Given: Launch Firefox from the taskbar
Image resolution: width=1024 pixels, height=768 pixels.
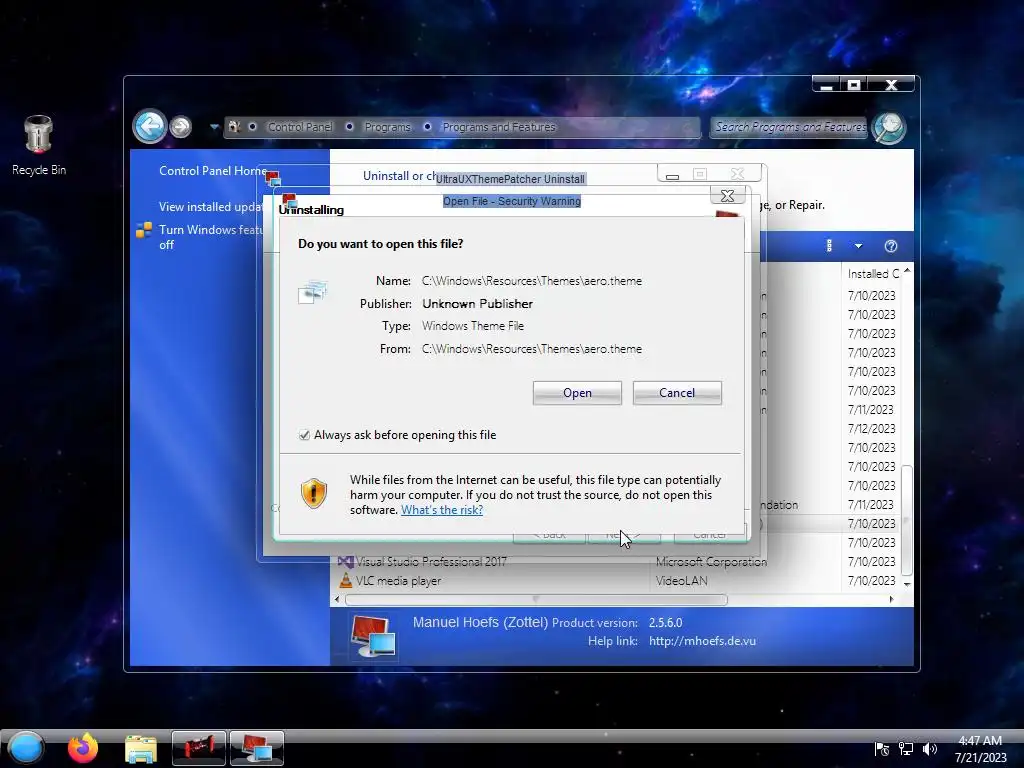Looking at the screenshot, I should (83, 748).
